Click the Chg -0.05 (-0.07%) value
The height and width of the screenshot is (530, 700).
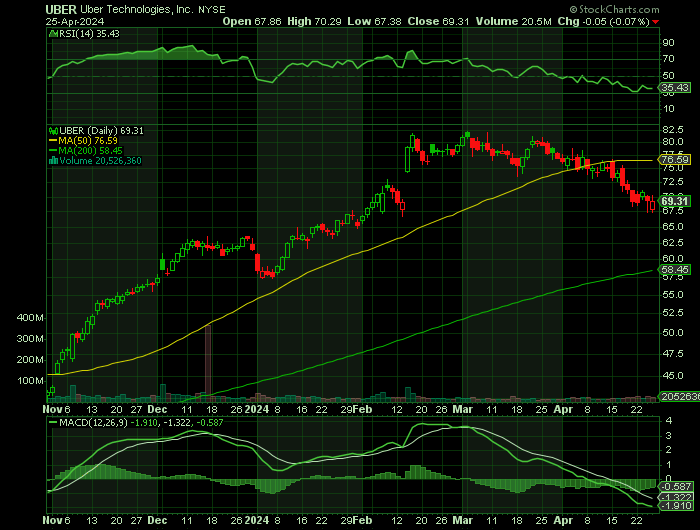tap(603, 21)
